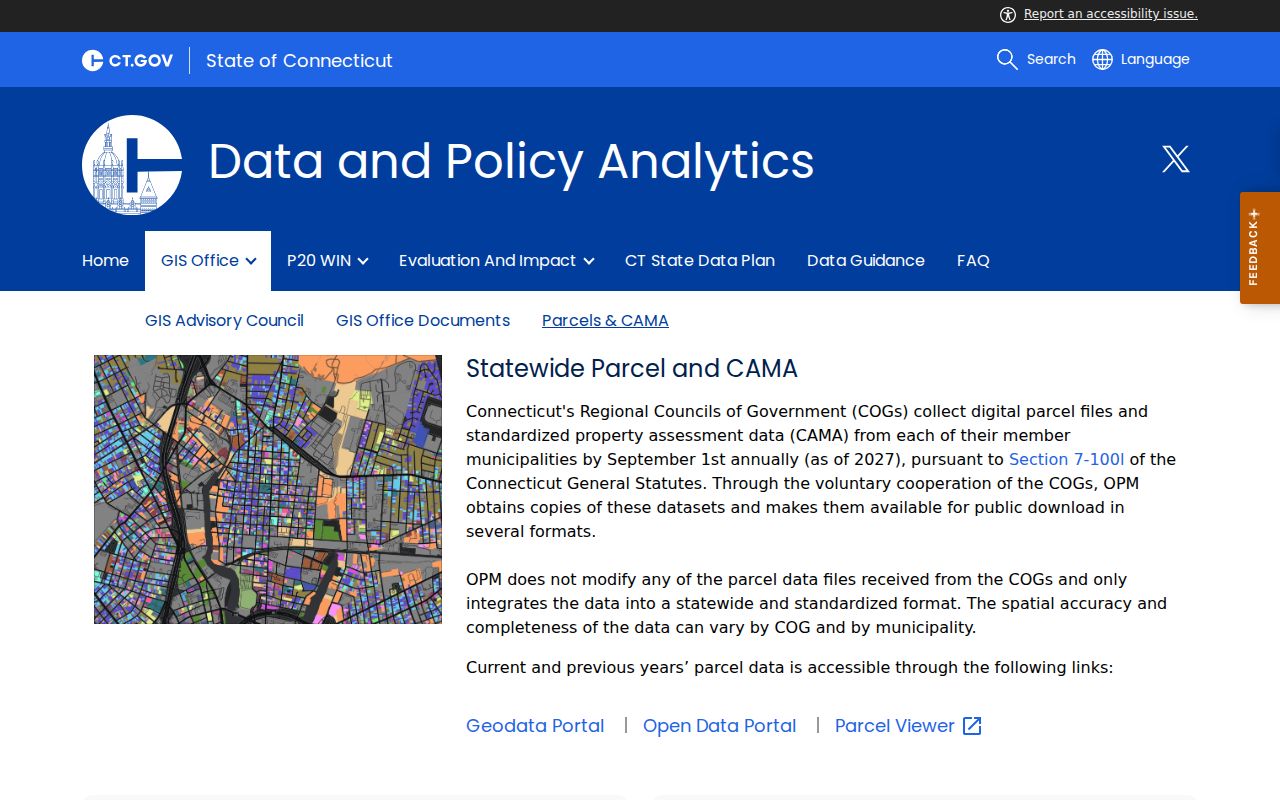The width and height of the screenshot is (1280, 800).
Task: Open the Parcel Viewer link
Action: point(895,726)
